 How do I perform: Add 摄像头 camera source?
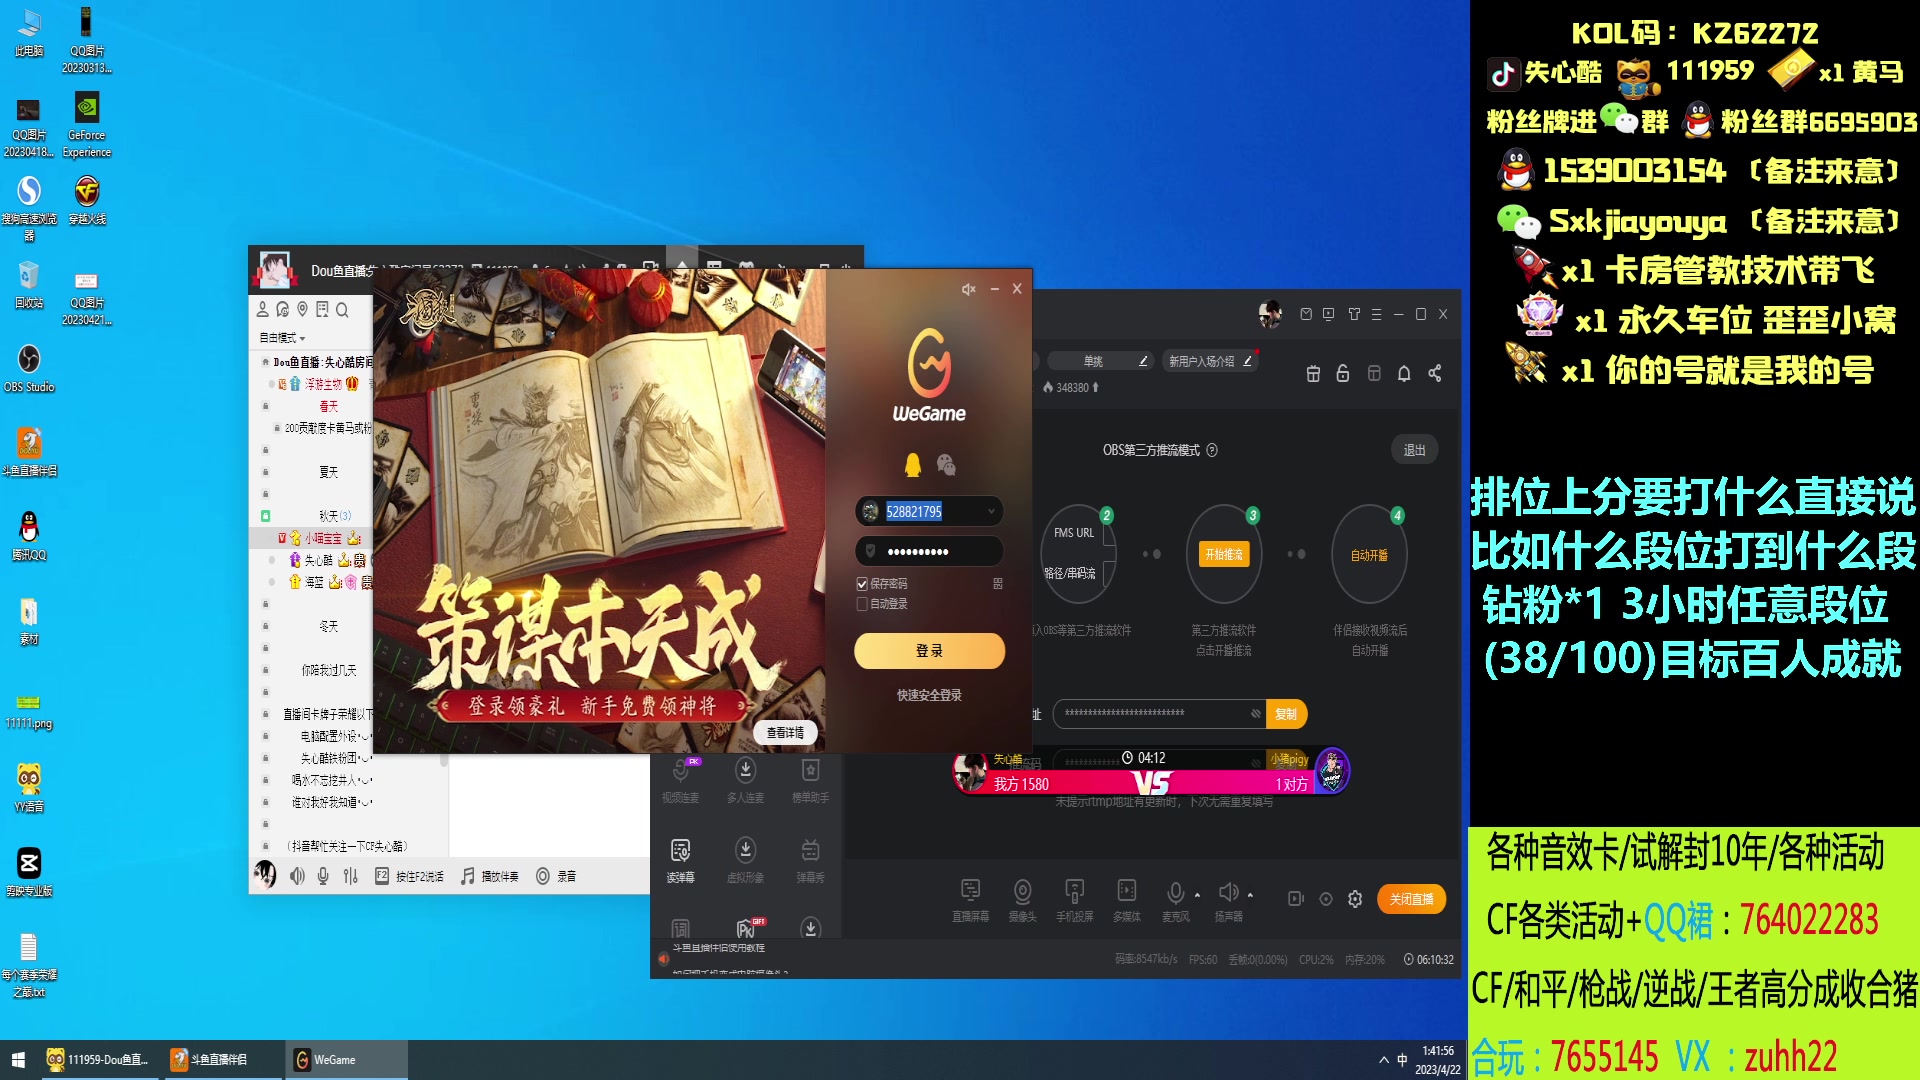tap(1022, 899)
